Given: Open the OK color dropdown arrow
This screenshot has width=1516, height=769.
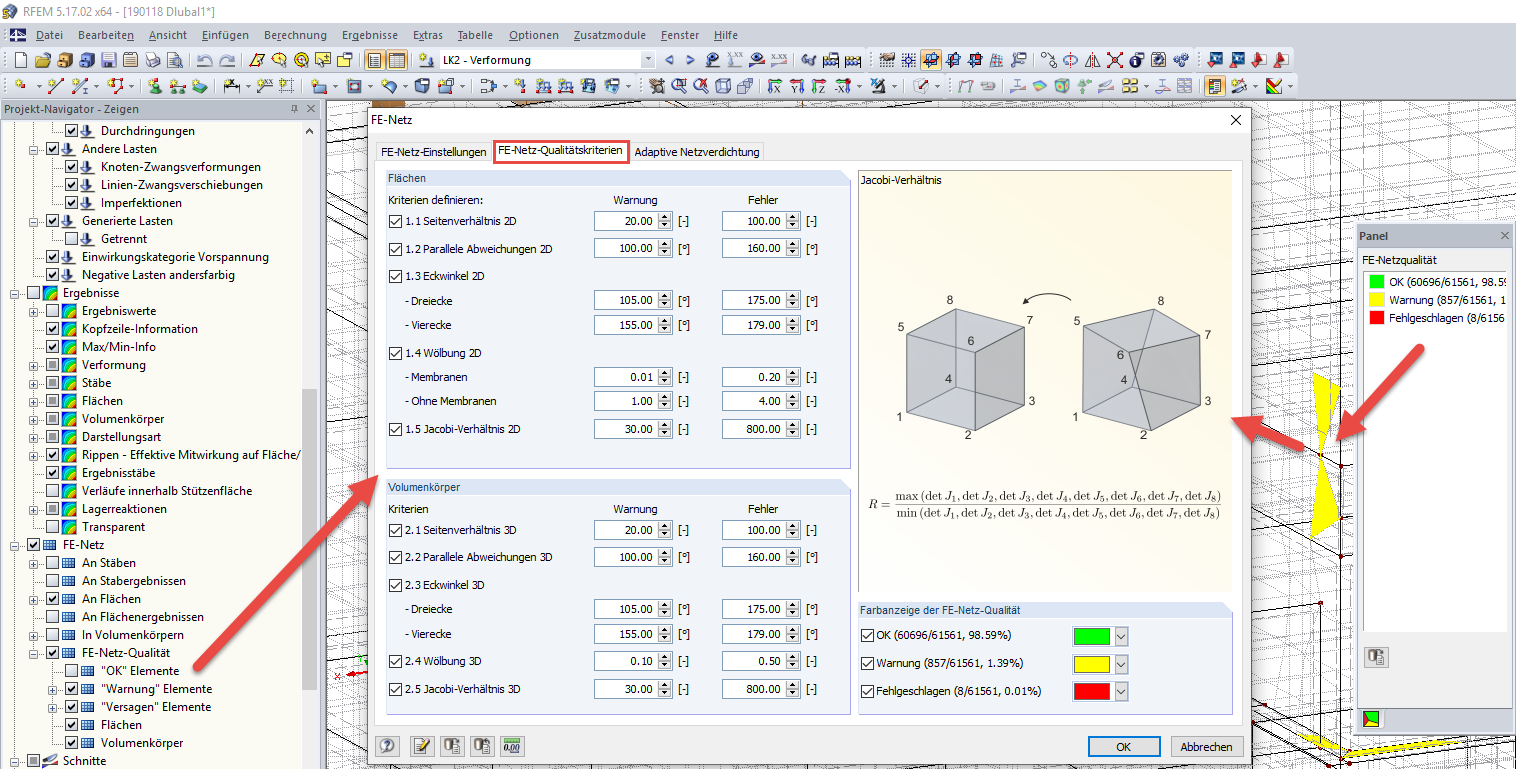Looking at the screenshot, I should 1121,636.
